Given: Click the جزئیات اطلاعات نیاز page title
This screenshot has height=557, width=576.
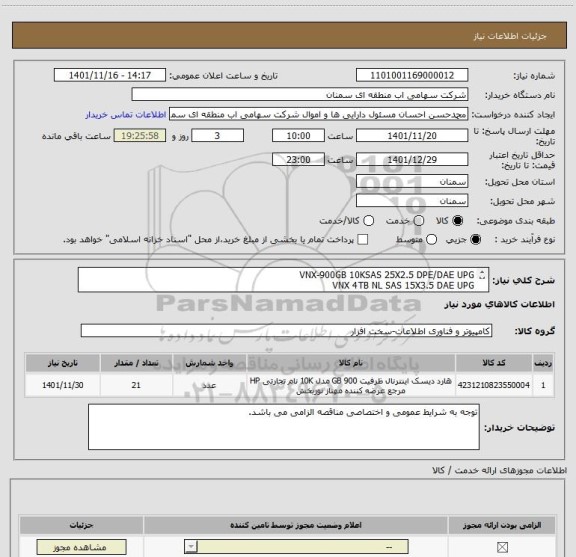Looking at the screenshot, I should [x=510, y=36].
